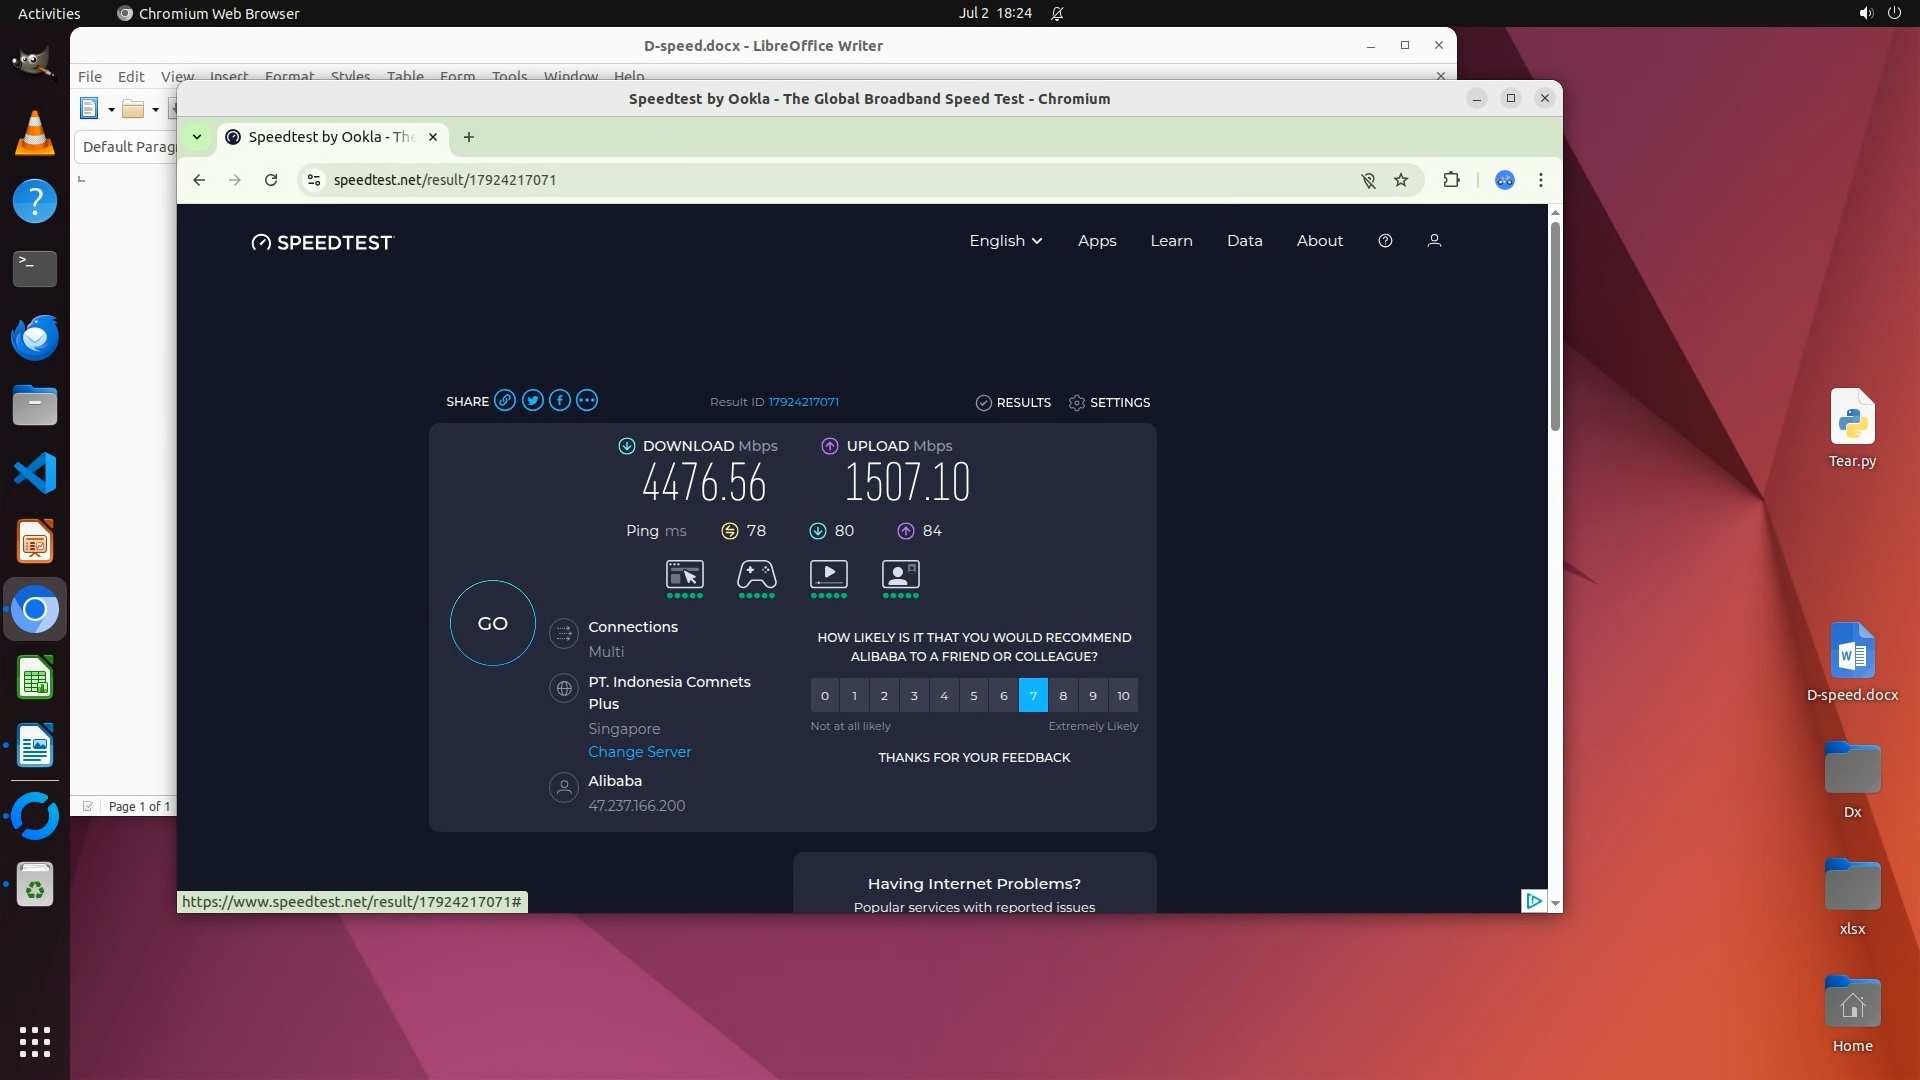Click the Change Server link
The height and width of the screenshot is (1080, 1920).
pos(639,752)
